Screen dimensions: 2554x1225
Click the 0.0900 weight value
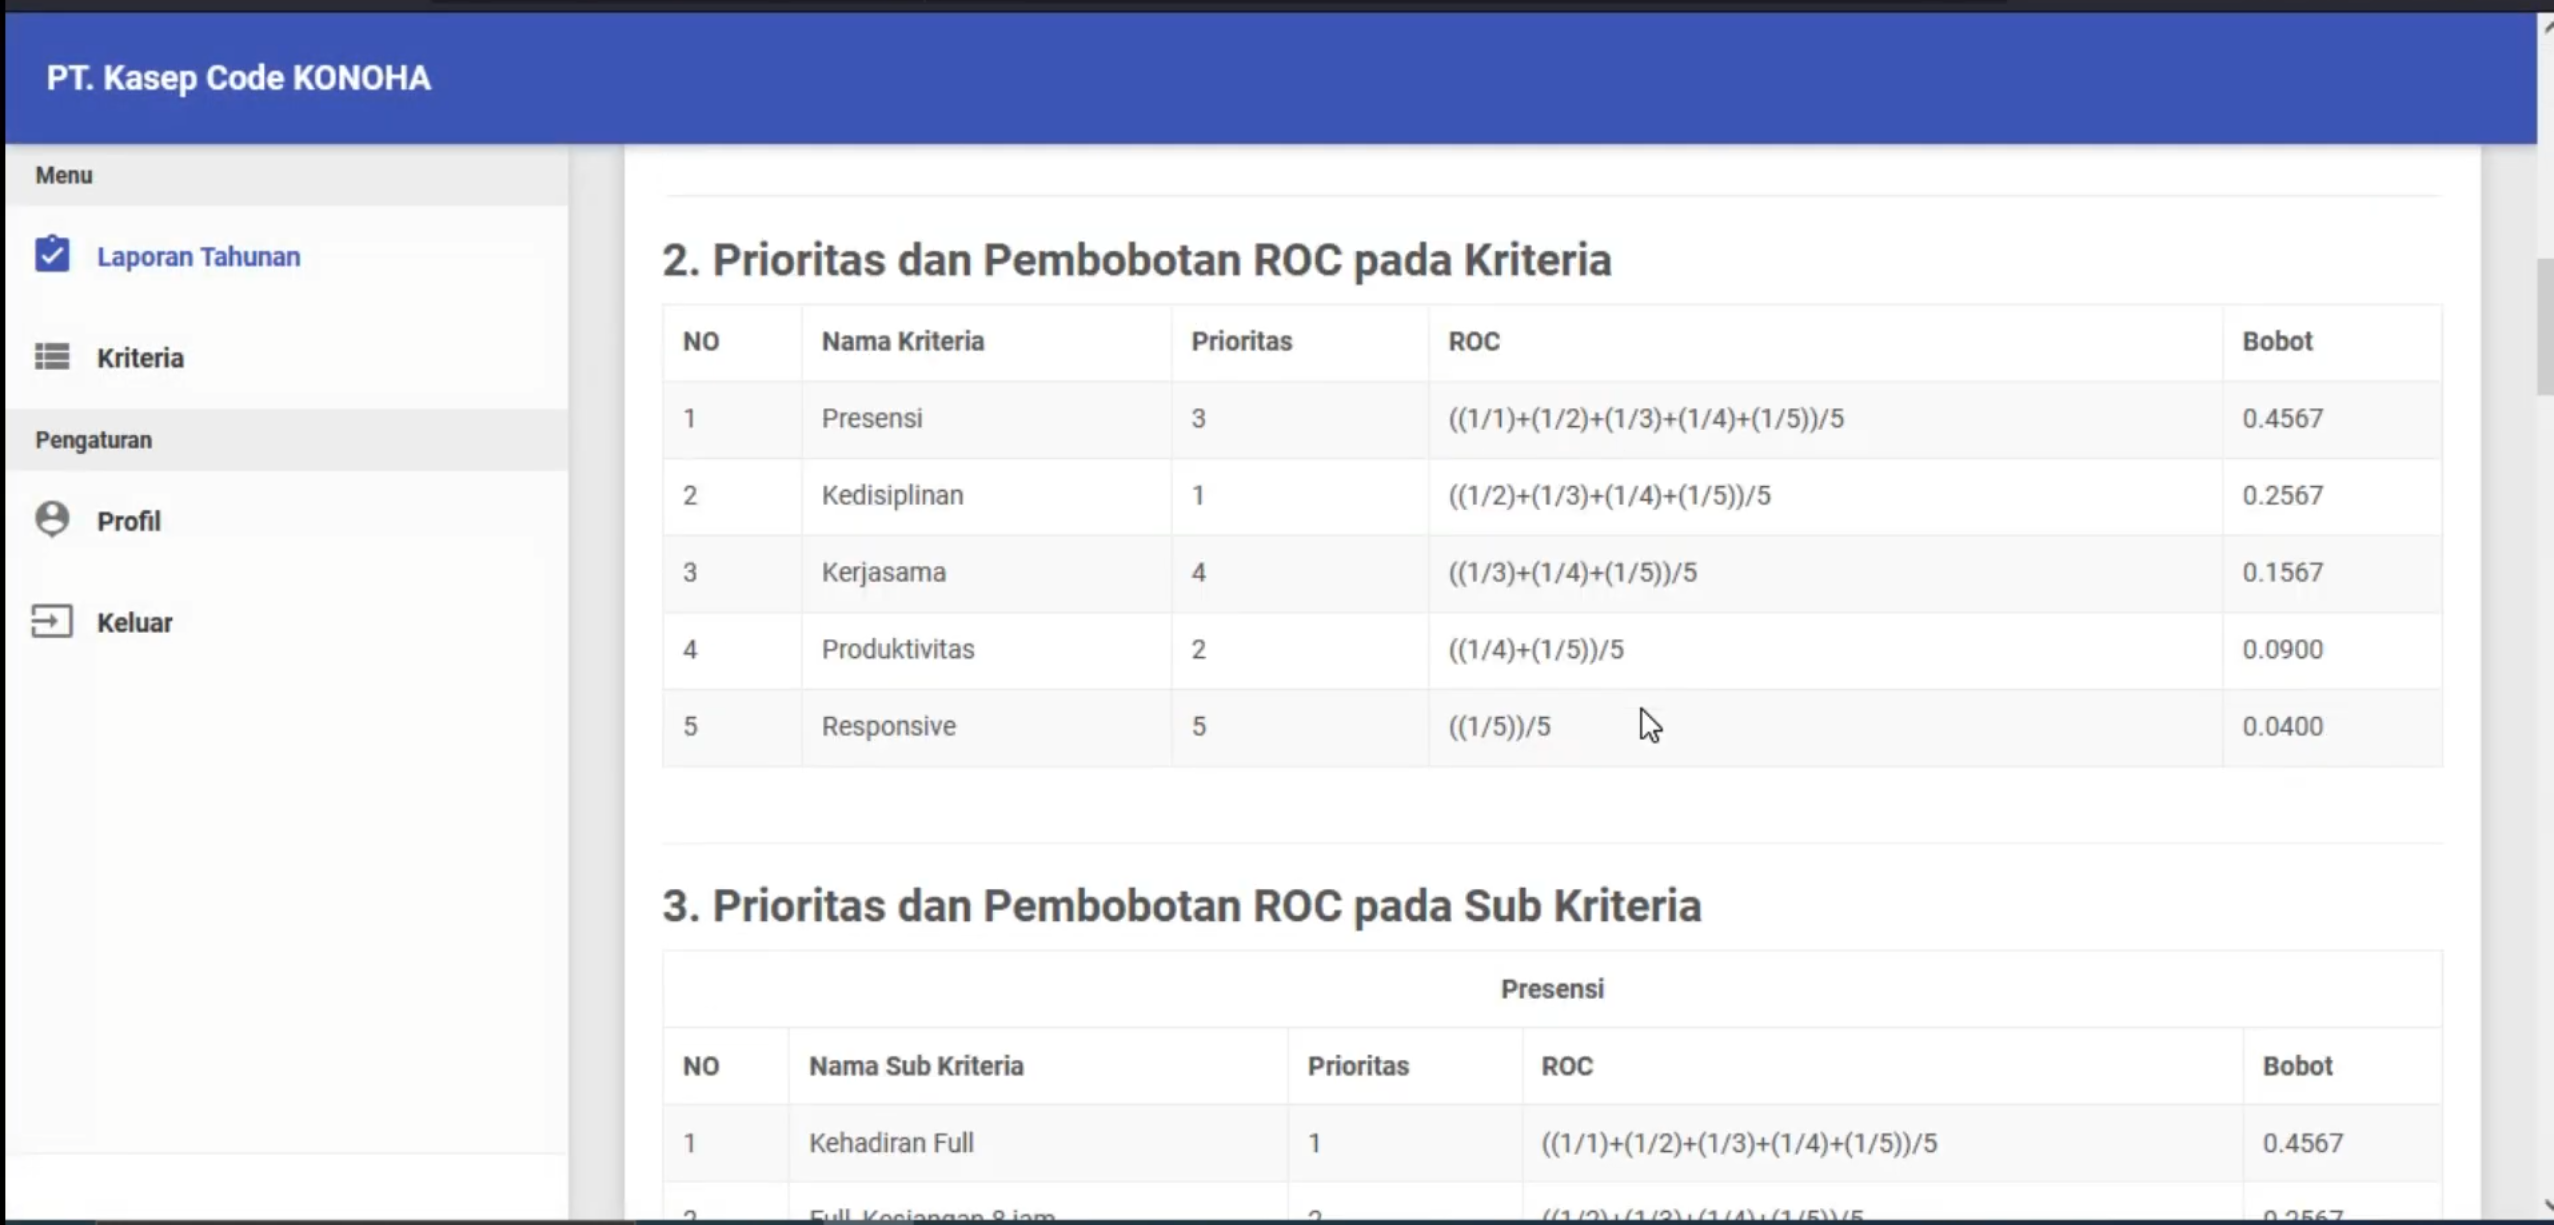click(x=2282, y=649)
